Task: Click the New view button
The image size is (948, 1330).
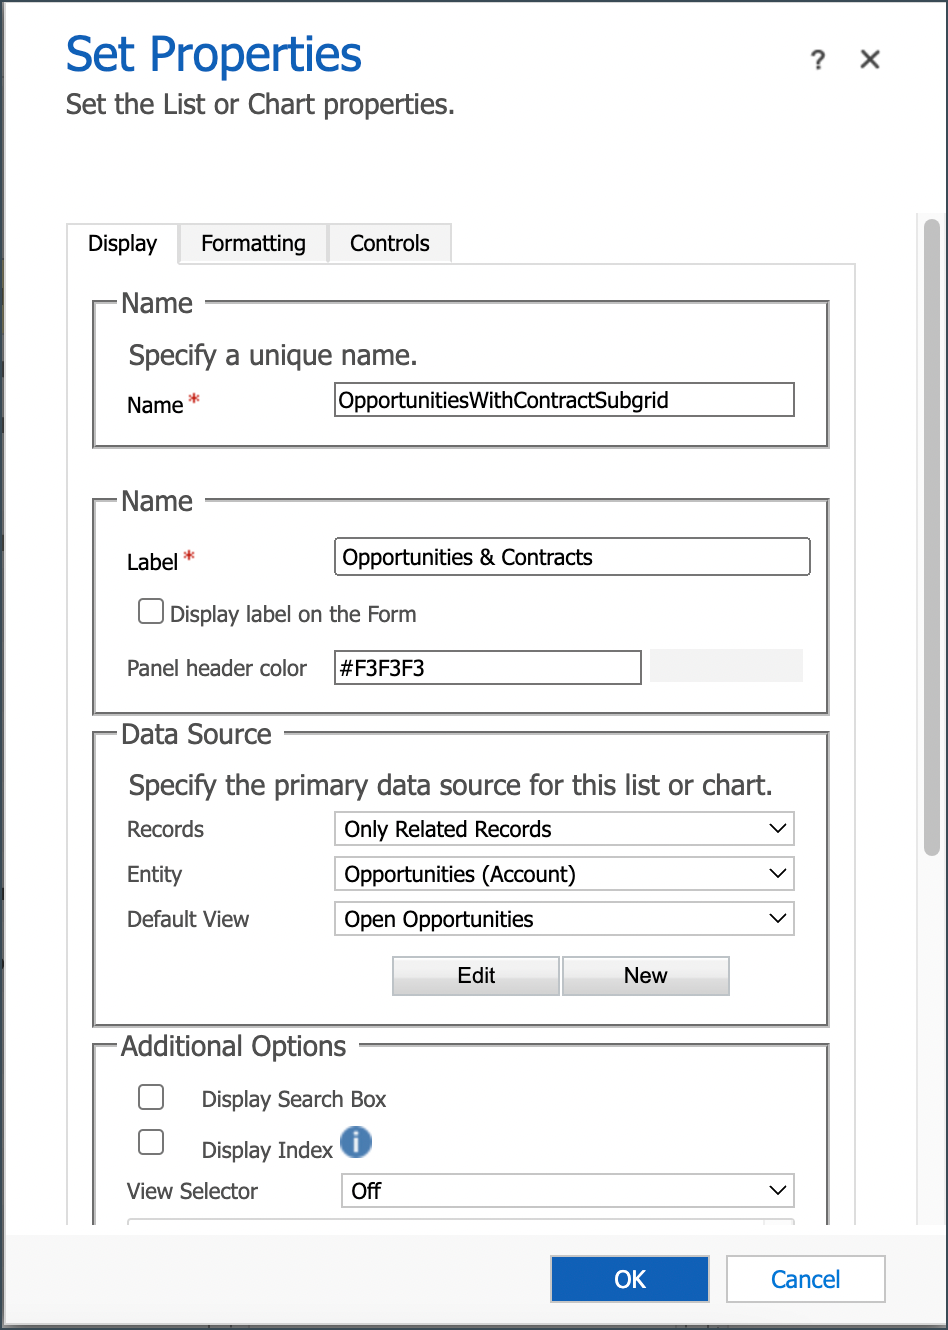Action: point(646,976)
